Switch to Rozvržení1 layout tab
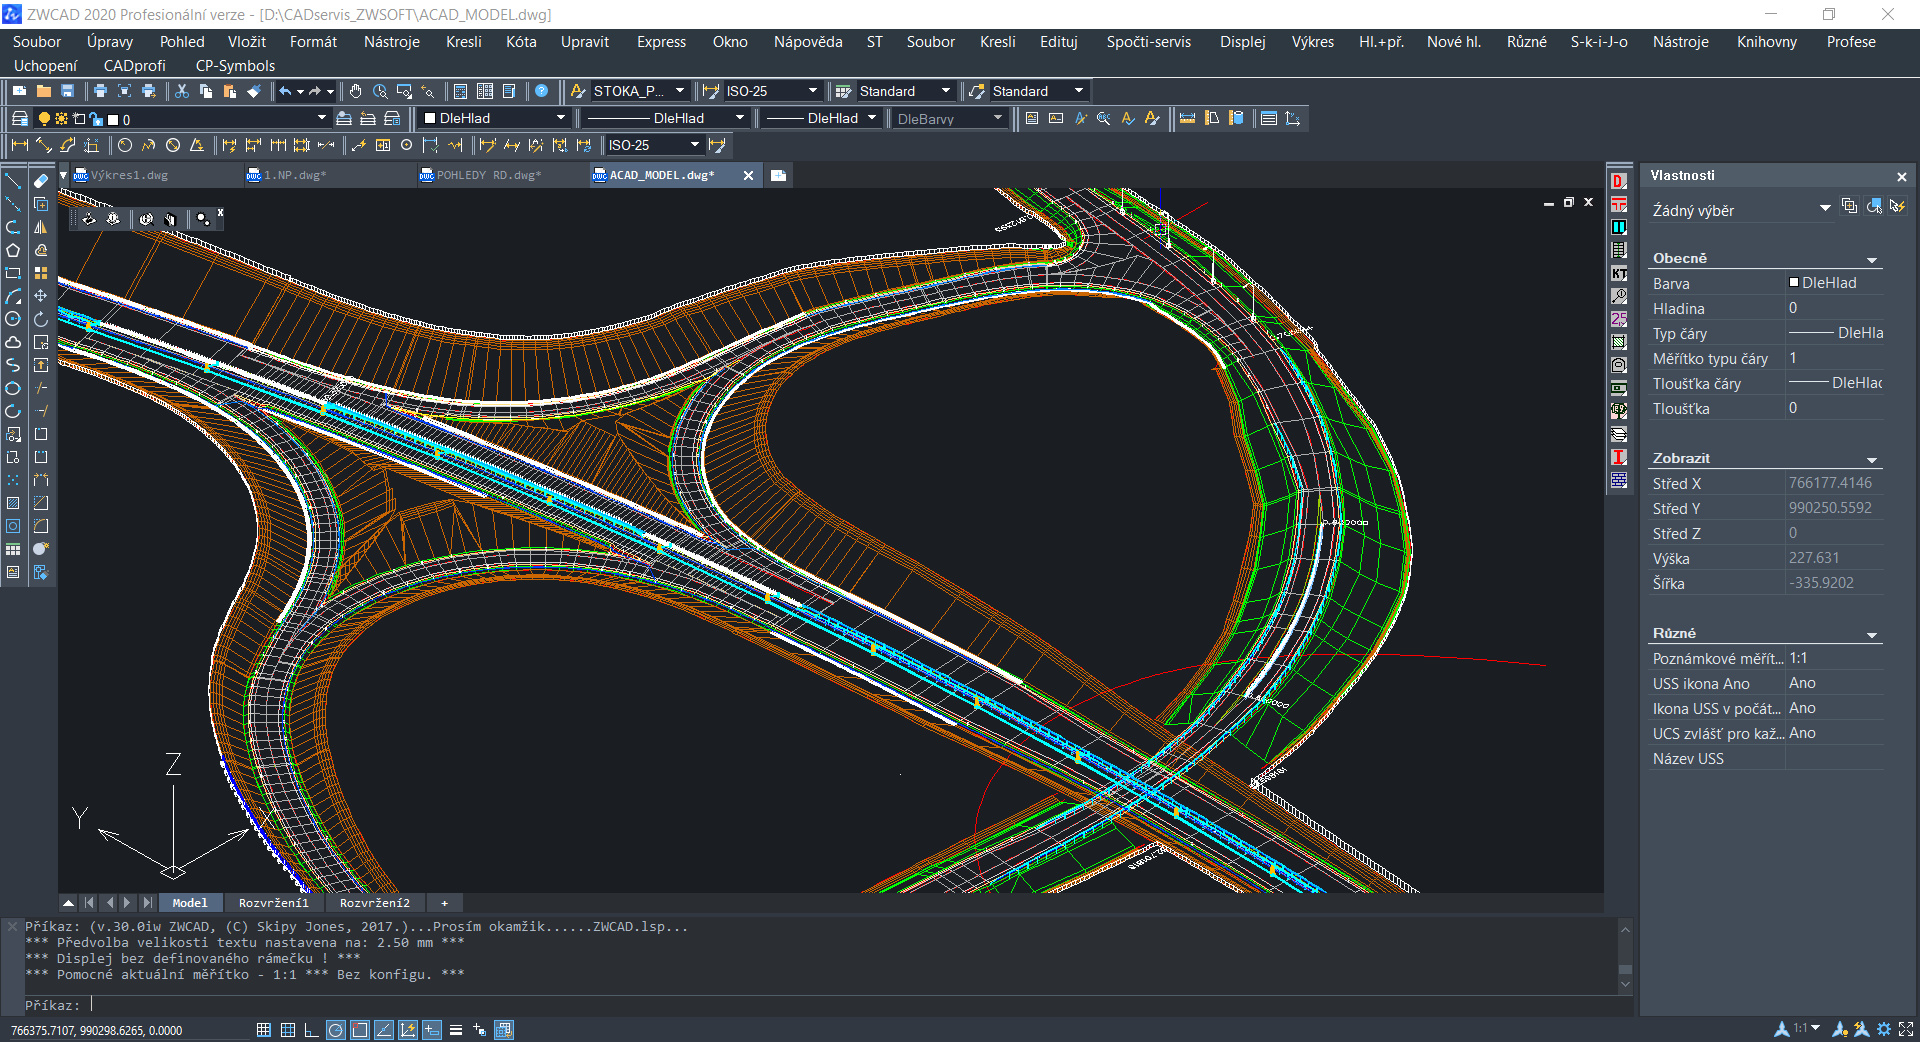This screenshot has width=1920, height=1042. tap(273, 903)
